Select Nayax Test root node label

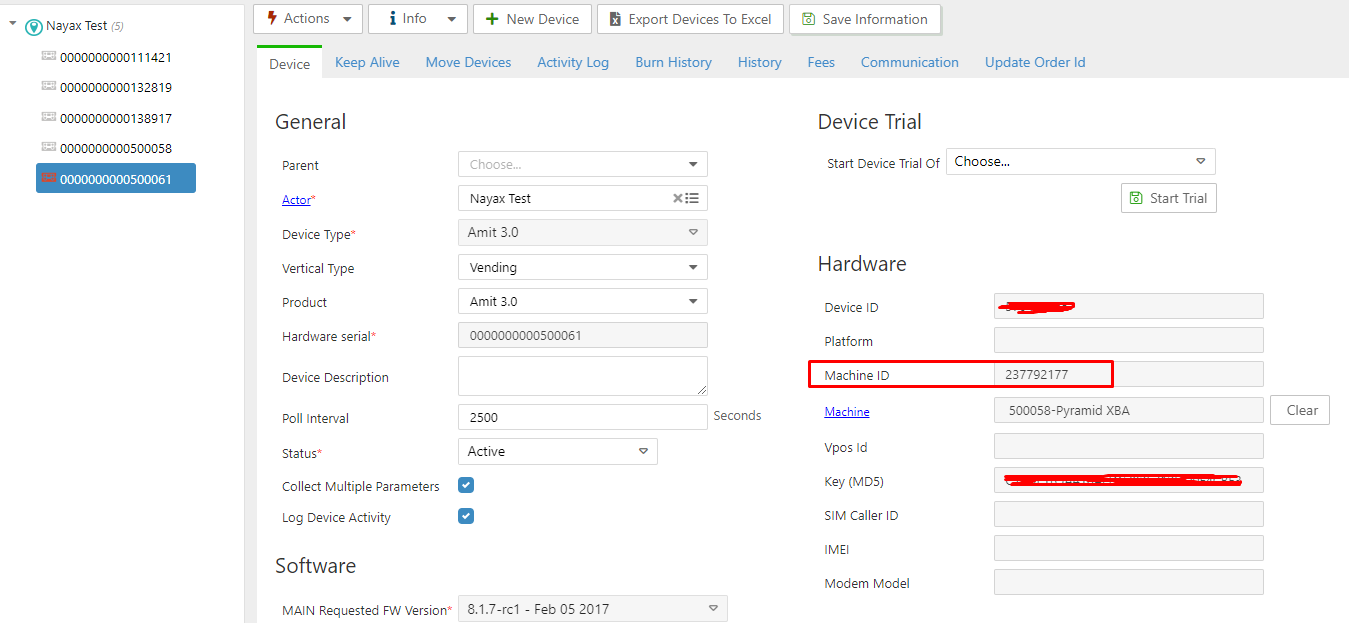77,26
